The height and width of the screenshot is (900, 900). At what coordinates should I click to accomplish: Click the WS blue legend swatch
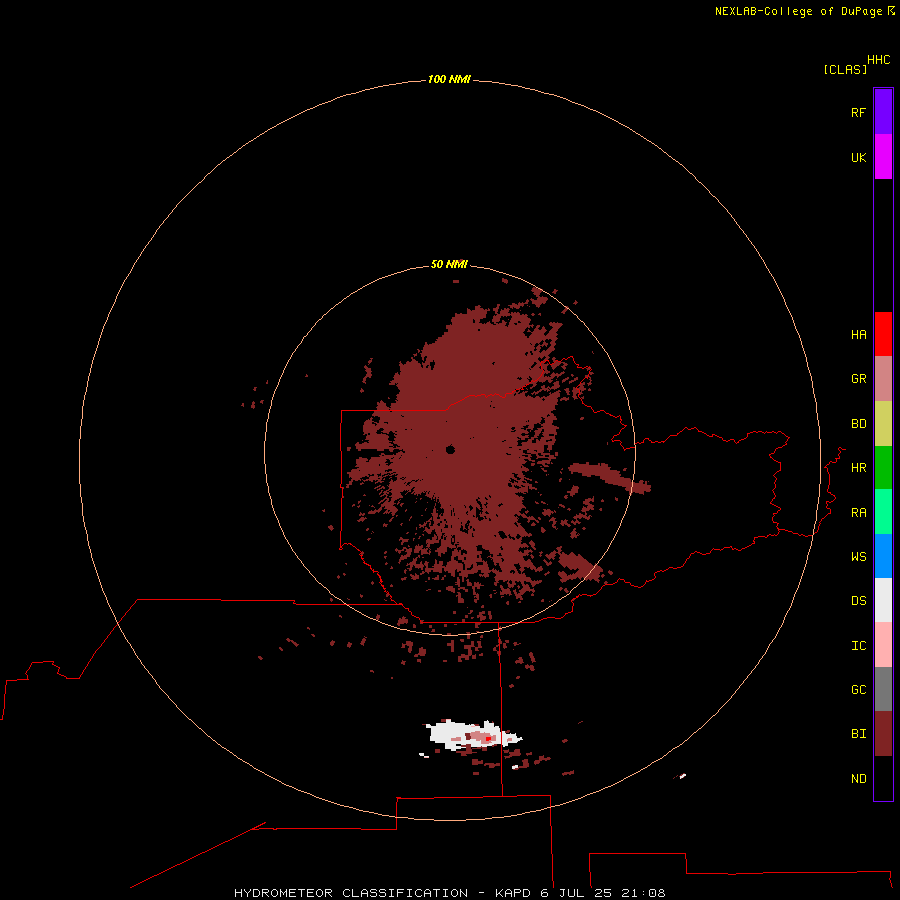pyautogui.click(x=883, y=556)
